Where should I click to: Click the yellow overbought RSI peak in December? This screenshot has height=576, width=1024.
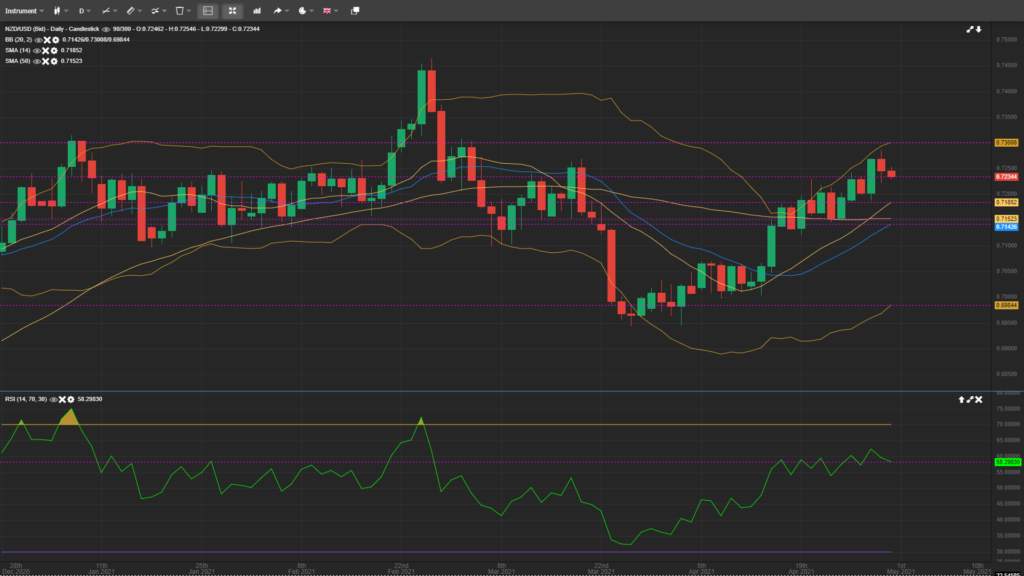[69, 417]
